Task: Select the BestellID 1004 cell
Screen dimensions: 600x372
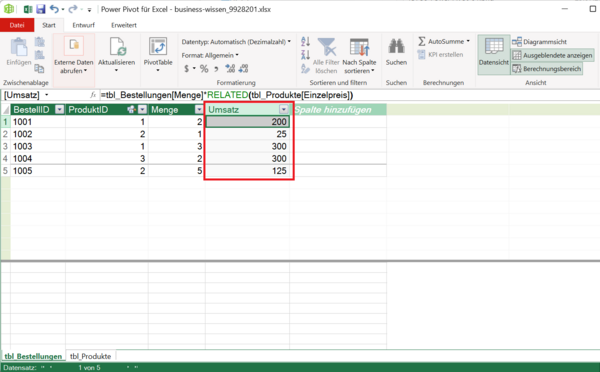Action: (x=38, y=159)
